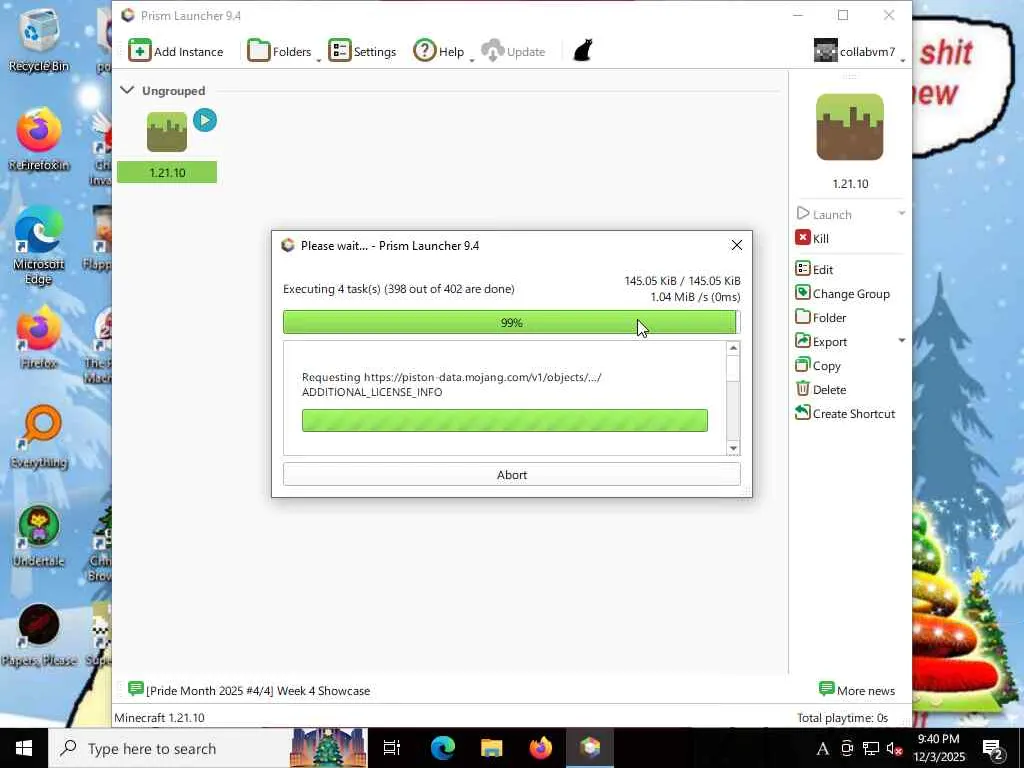Open Settings in the toolbar

coord(362,52)
